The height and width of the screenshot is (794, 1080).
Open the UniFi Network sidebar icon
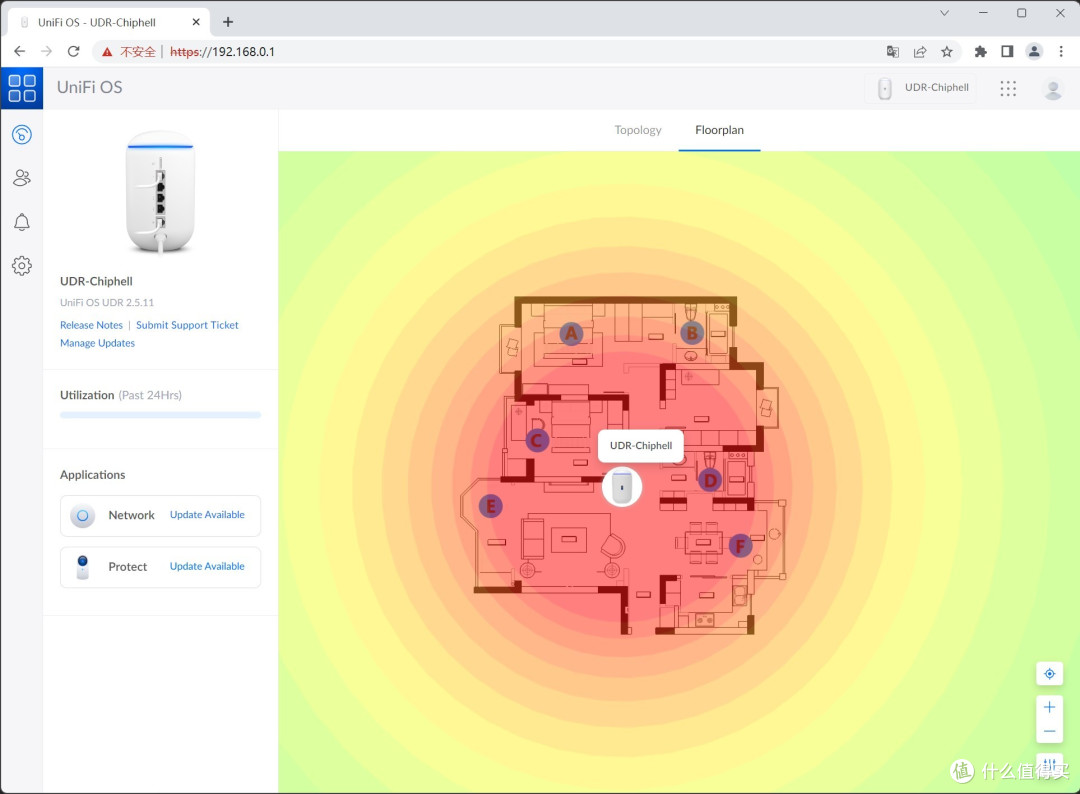click(21, 135)
